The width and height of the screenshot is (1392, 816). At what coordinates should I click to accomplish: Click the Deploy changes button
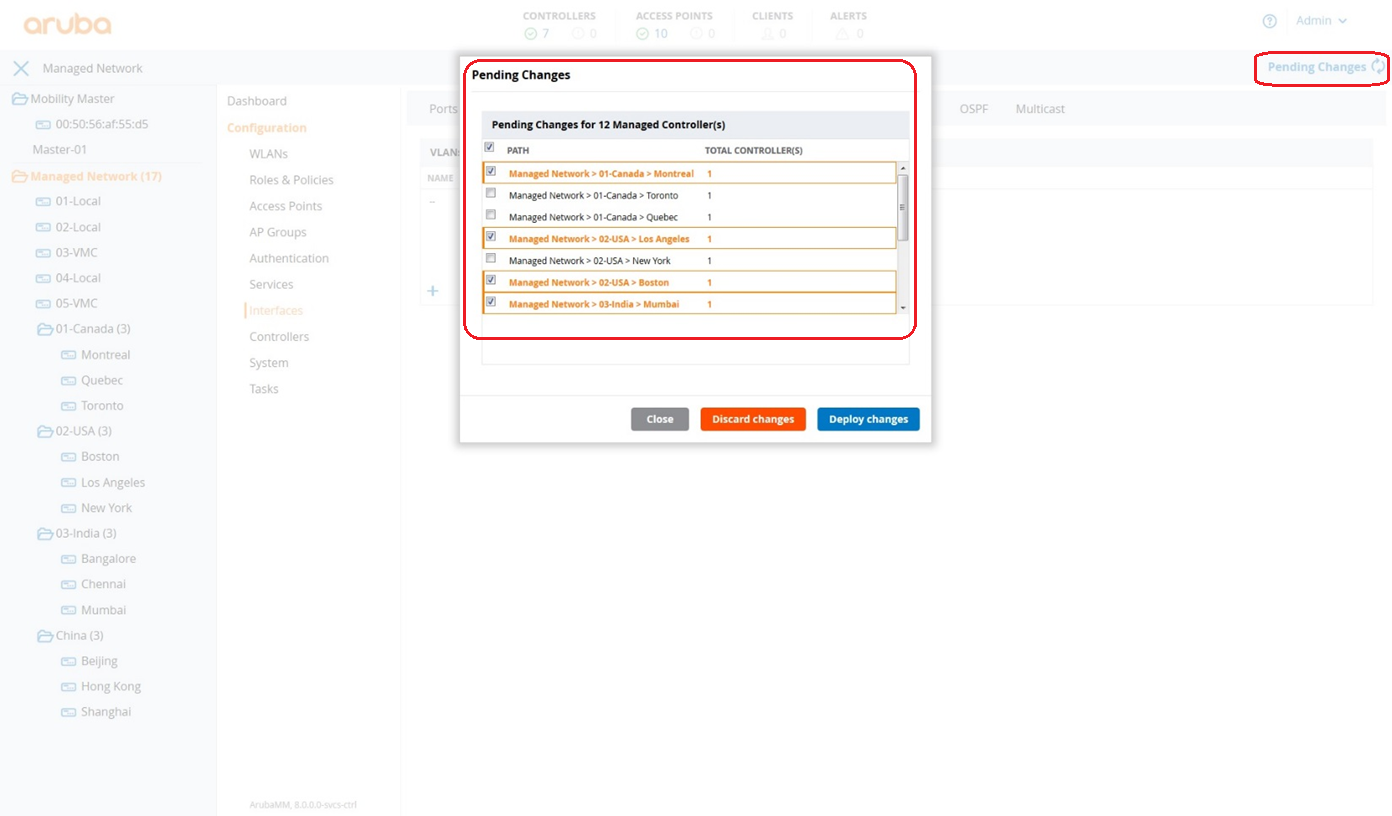(x=868, y=419)
